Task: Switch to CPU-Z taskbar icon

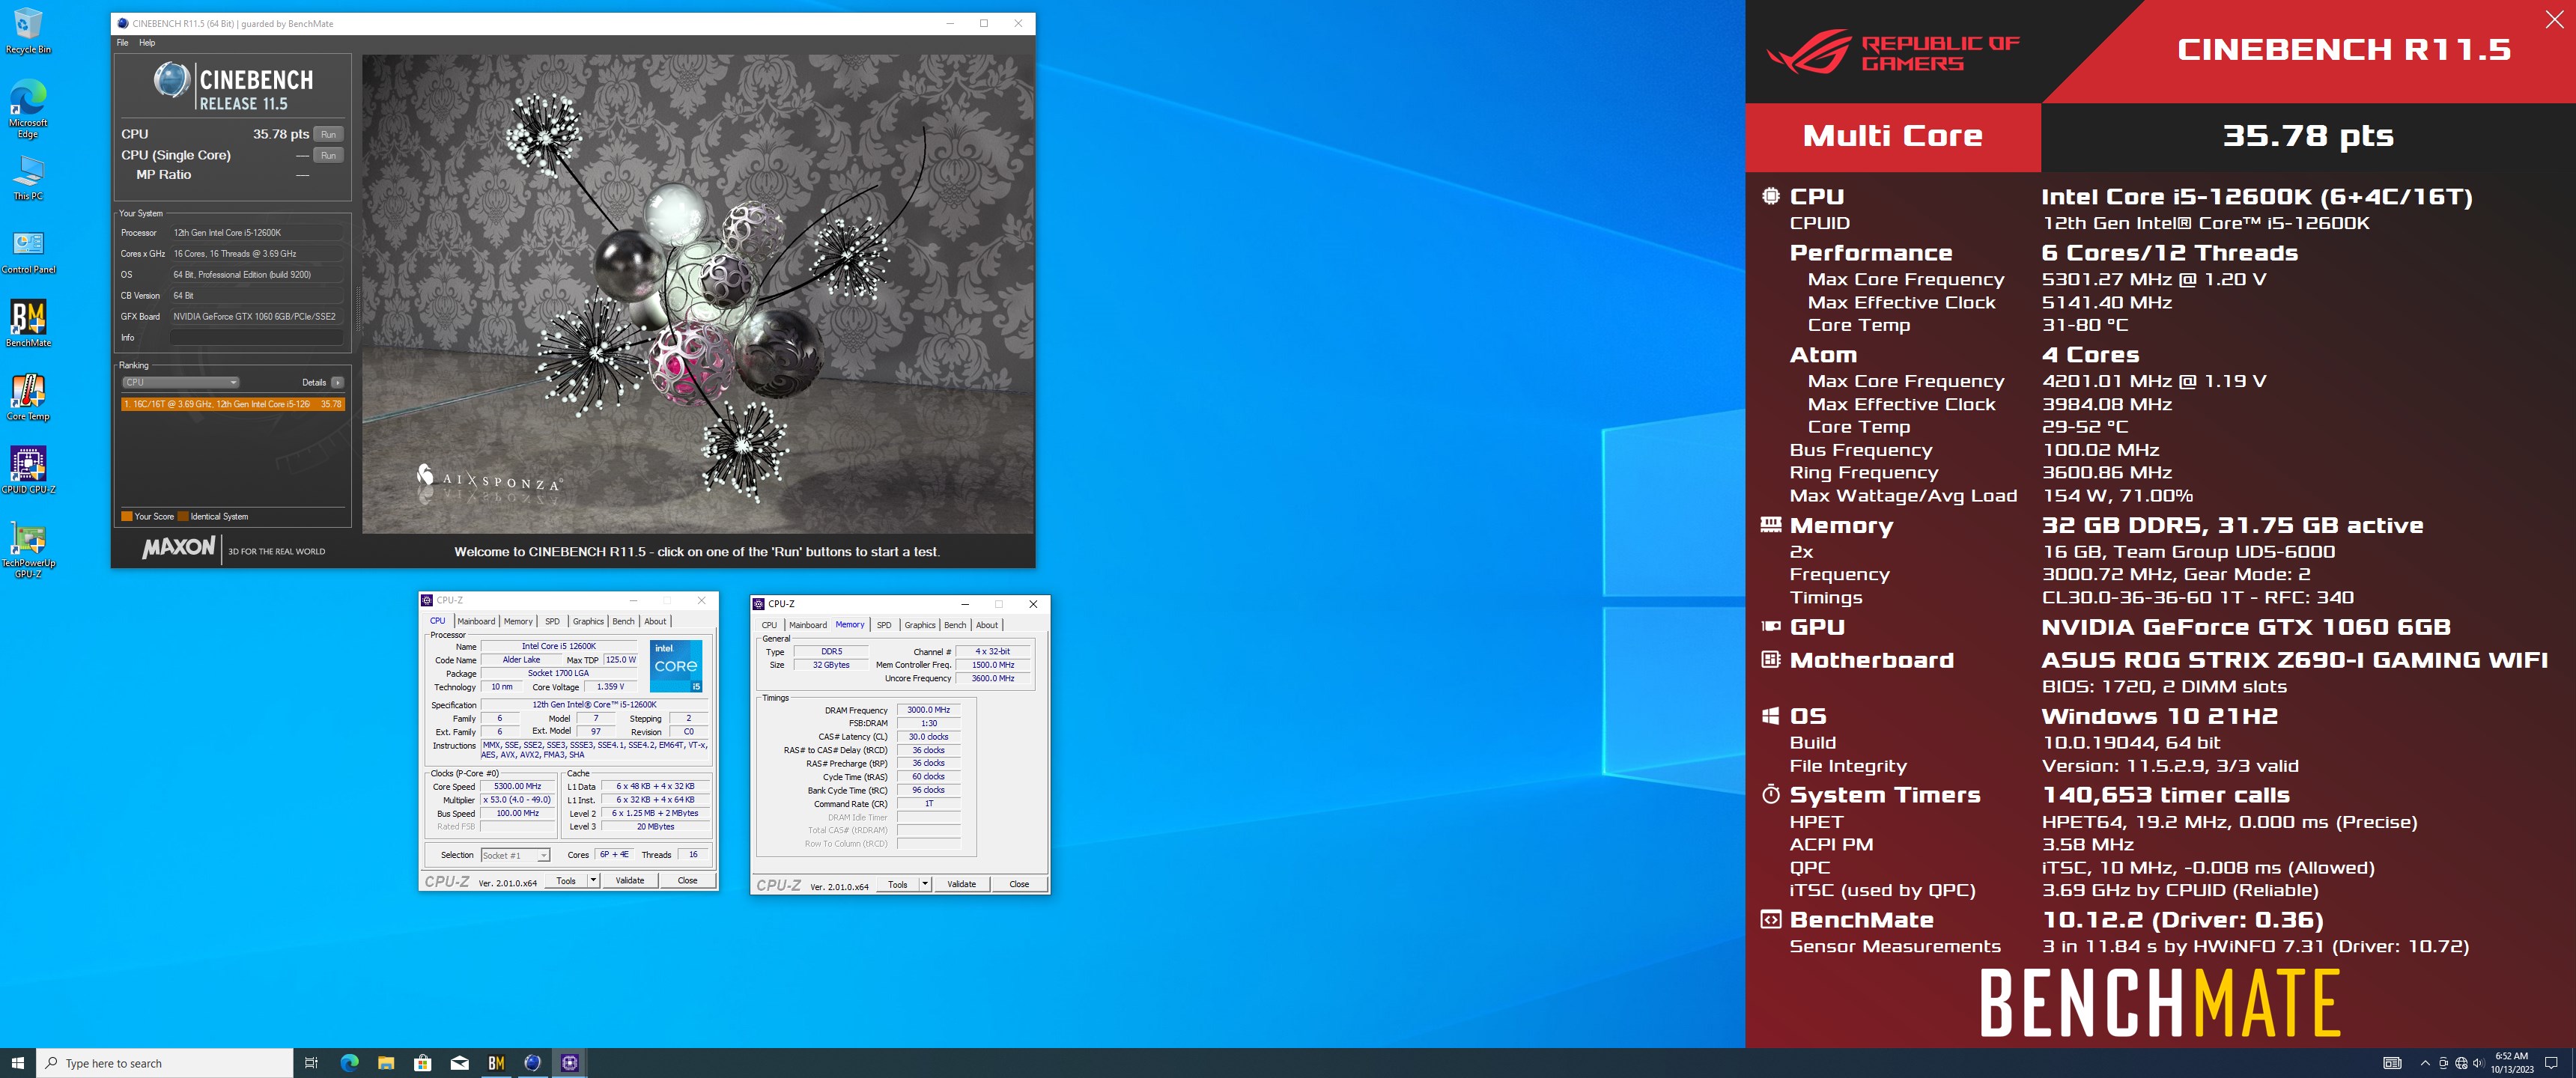Action: (570, 1063)
